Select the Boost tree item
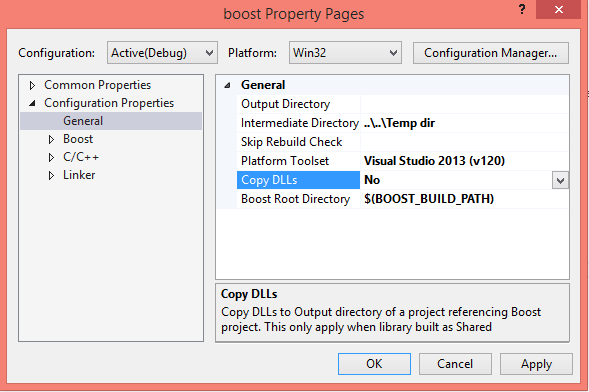 78,139
